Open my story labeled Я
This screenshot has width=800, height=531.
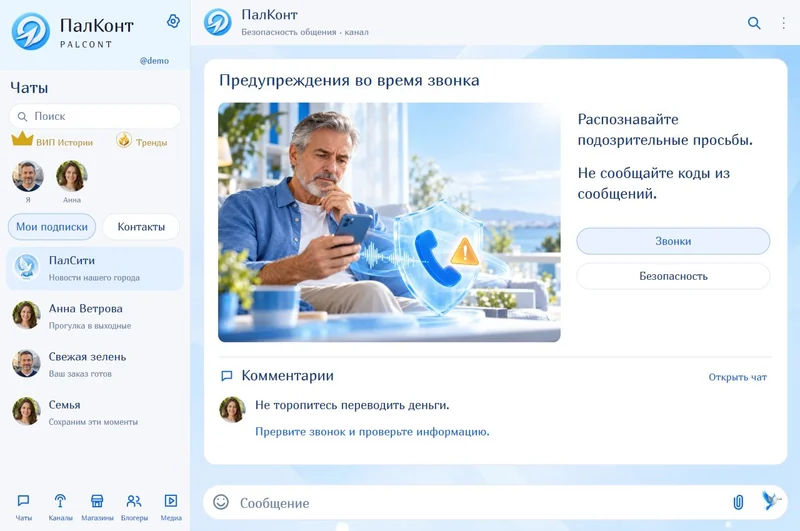[x=28, y=176]
